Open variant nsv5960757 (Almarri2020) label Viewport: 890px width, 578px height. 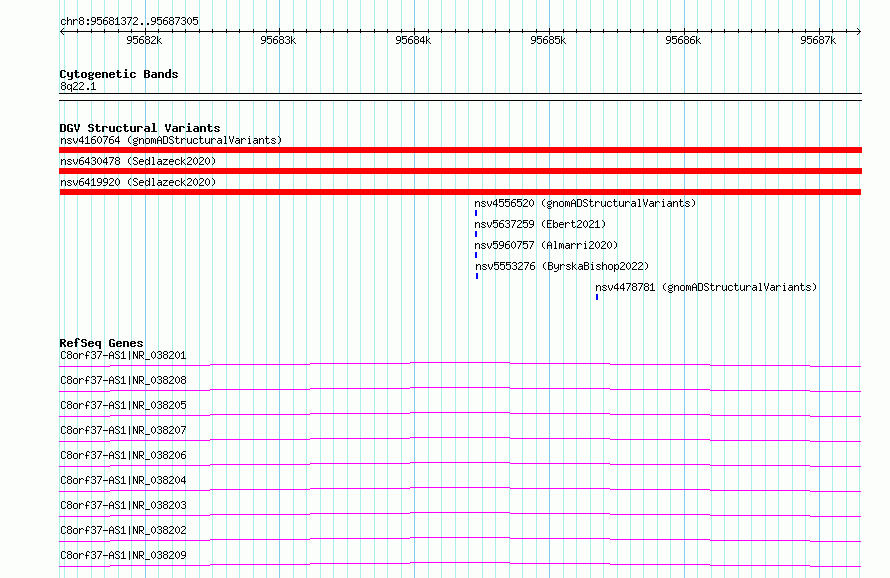(546, 245)
